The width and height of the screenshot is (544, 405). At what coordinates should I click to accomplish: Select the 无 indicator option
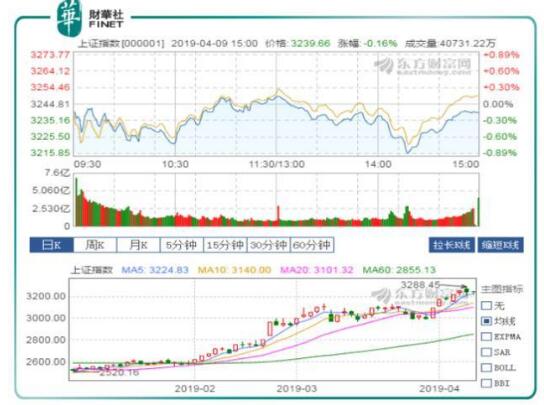(486, 305)
